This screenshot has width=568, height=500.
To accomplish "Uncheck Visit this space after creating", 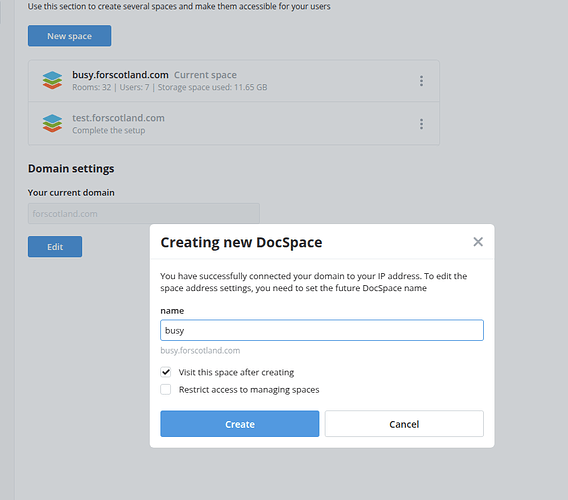I will pos(166,372).
